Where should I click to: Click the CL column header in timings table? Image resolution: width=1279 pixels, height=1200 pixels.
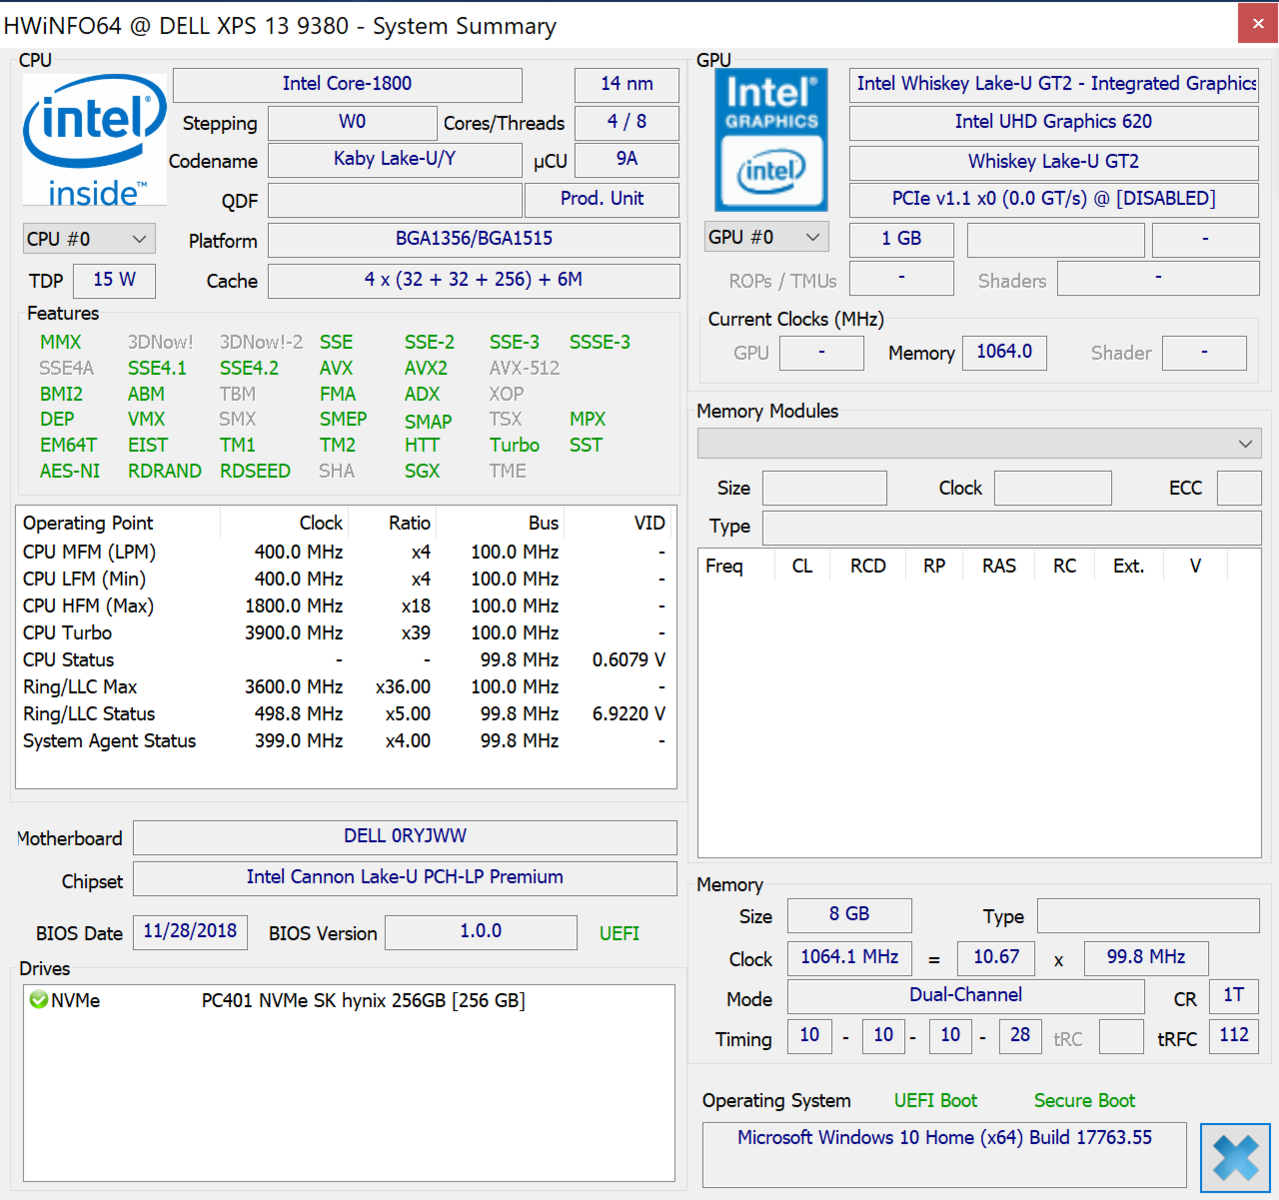(802, 566)
